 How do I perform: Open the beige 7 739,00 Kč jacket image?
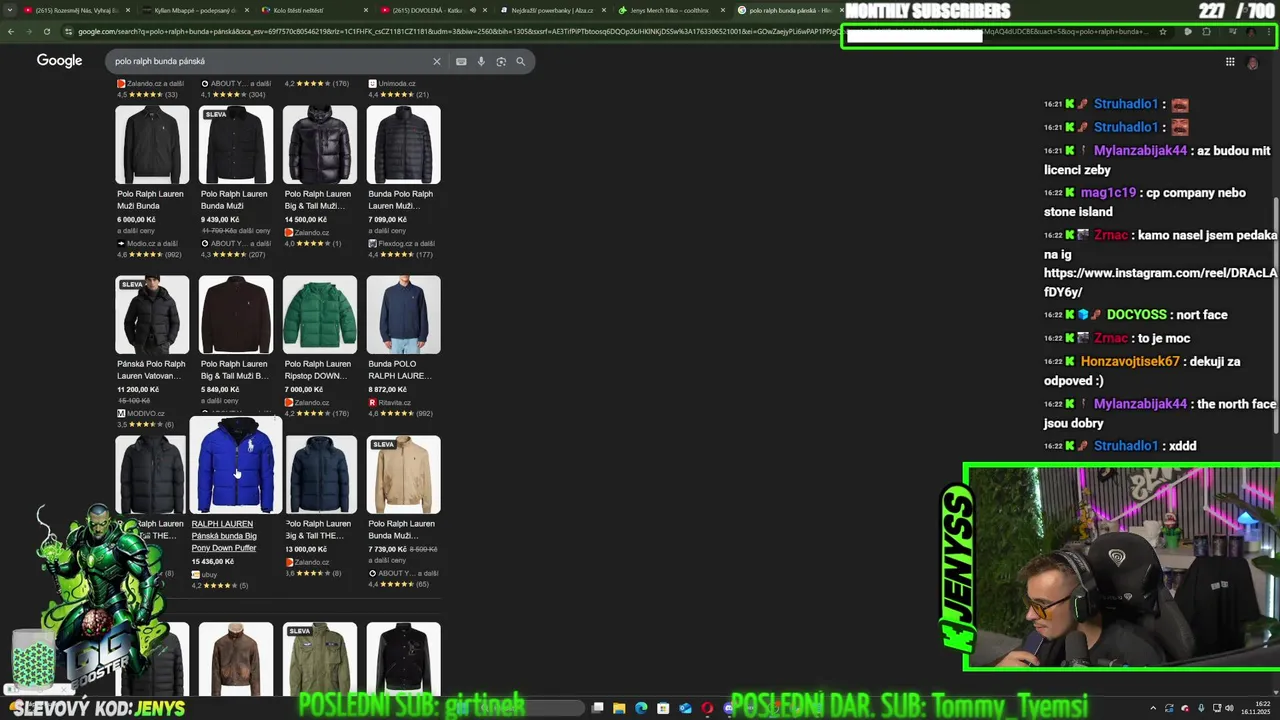[404, 475]
